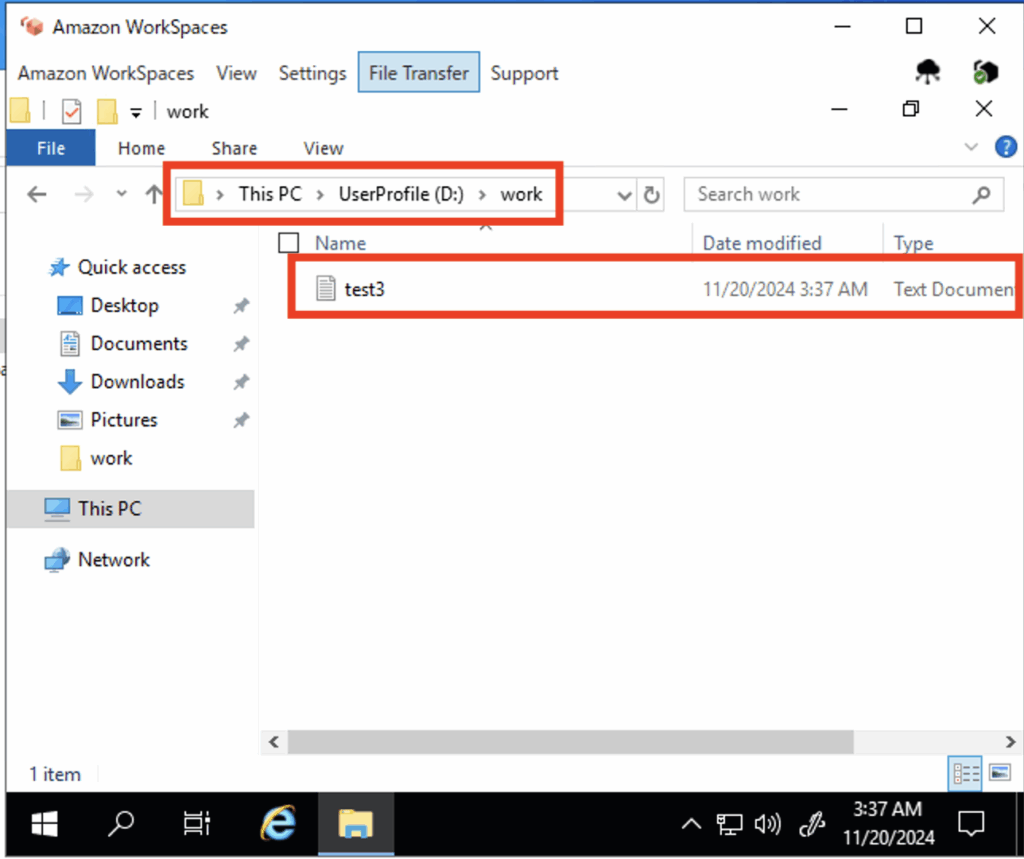Toggle the select all items checkbox

(289, 243)
